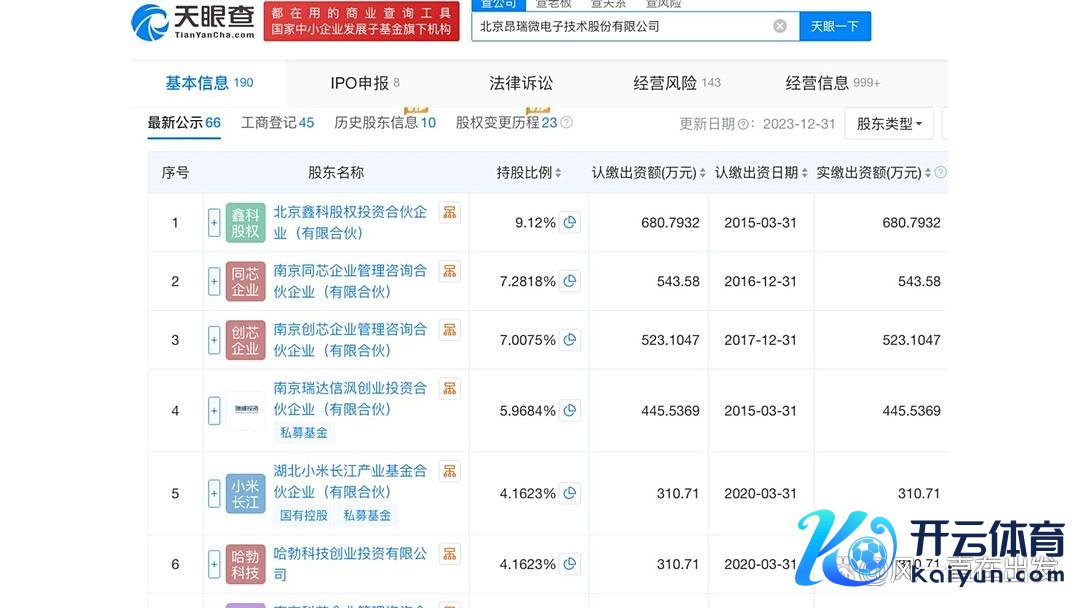
Task: Select the 工商登记 45 sub-tab
Action: tap(277, 123)
